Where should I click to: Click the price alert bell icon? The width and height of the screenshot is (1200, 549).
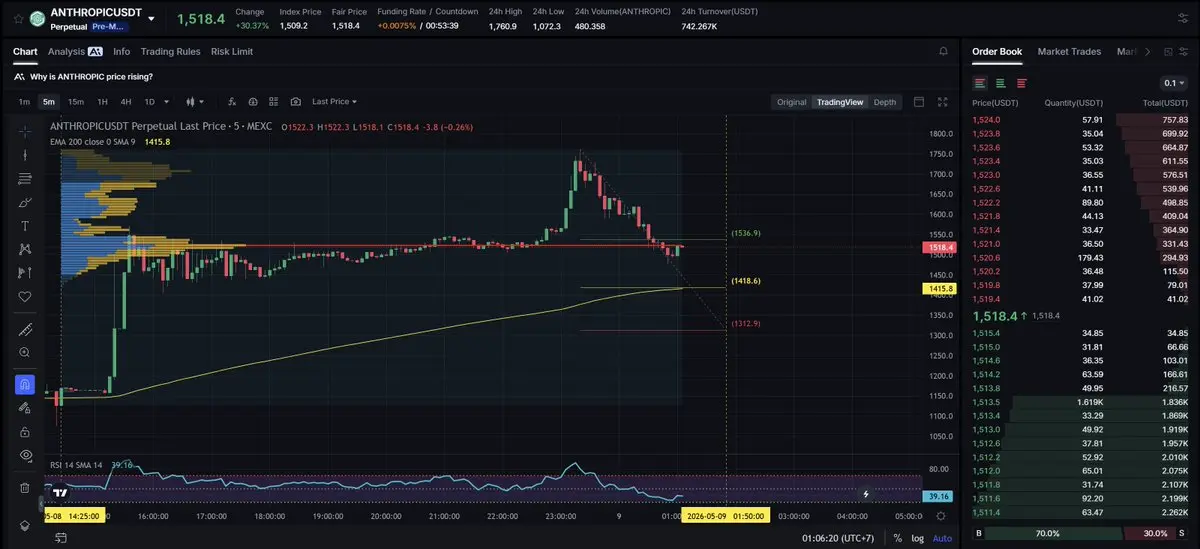pyautogui.click(x=944, y=51)
